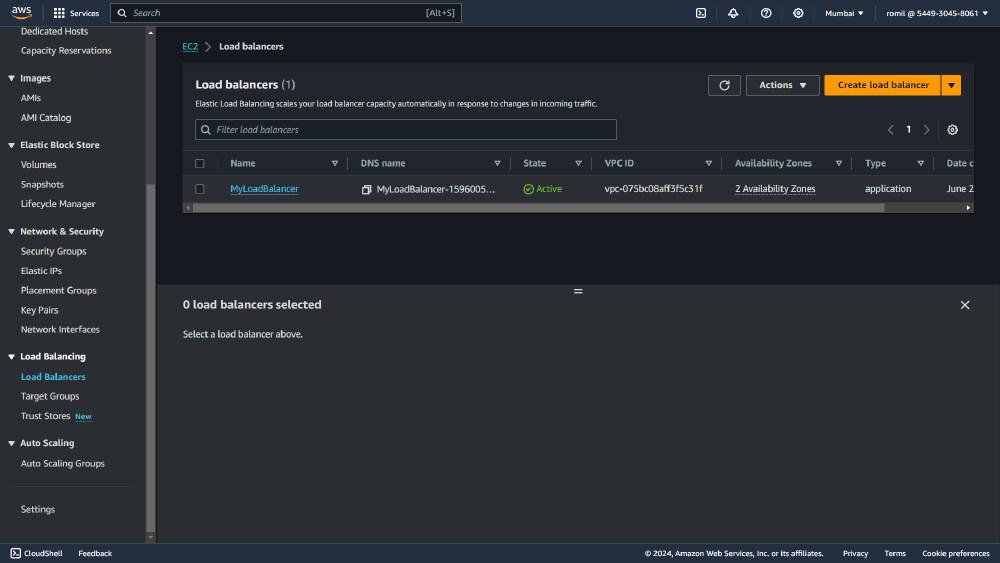Collapse the Network & Security section

11,231
